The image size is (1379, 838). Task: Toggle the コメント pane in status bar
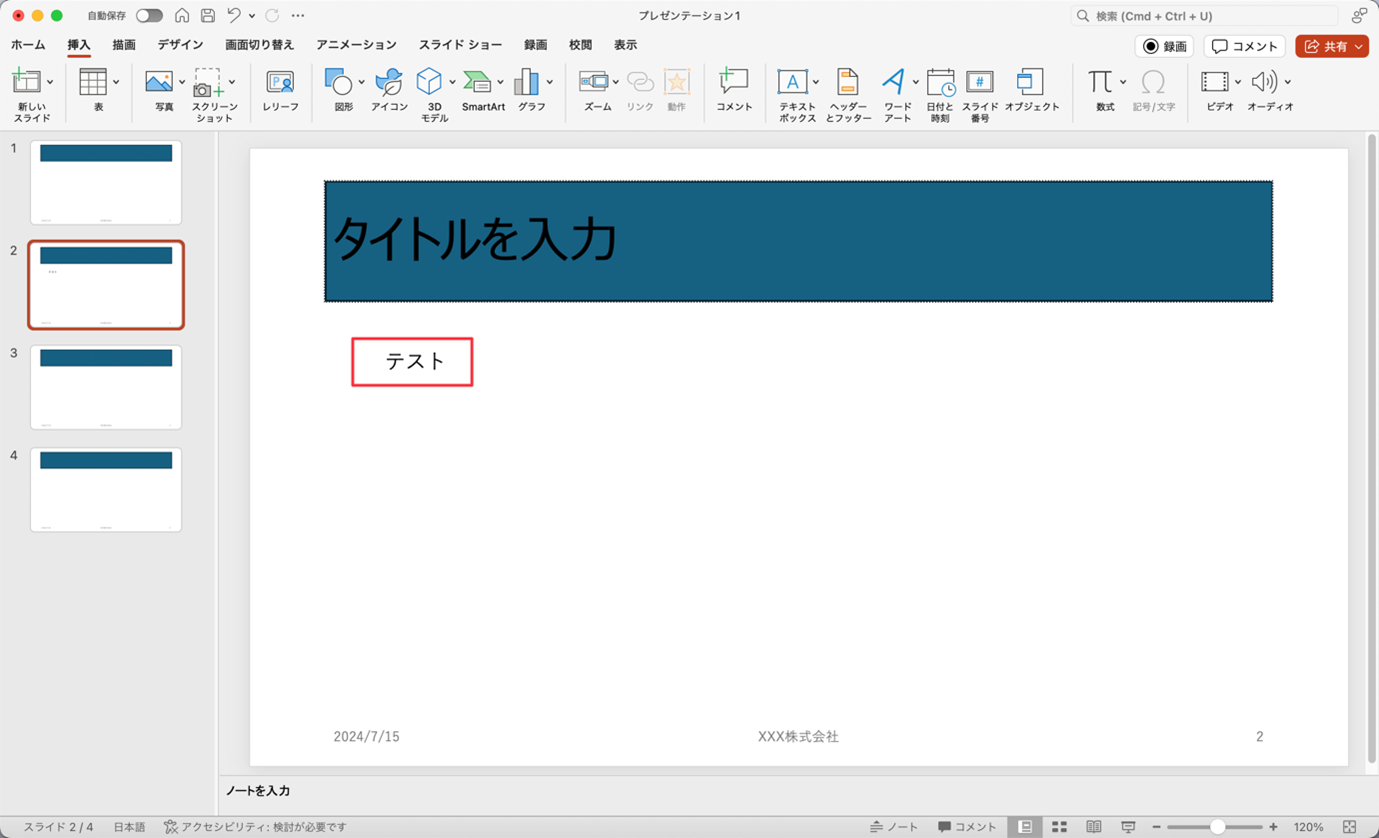tap(967, 827)
